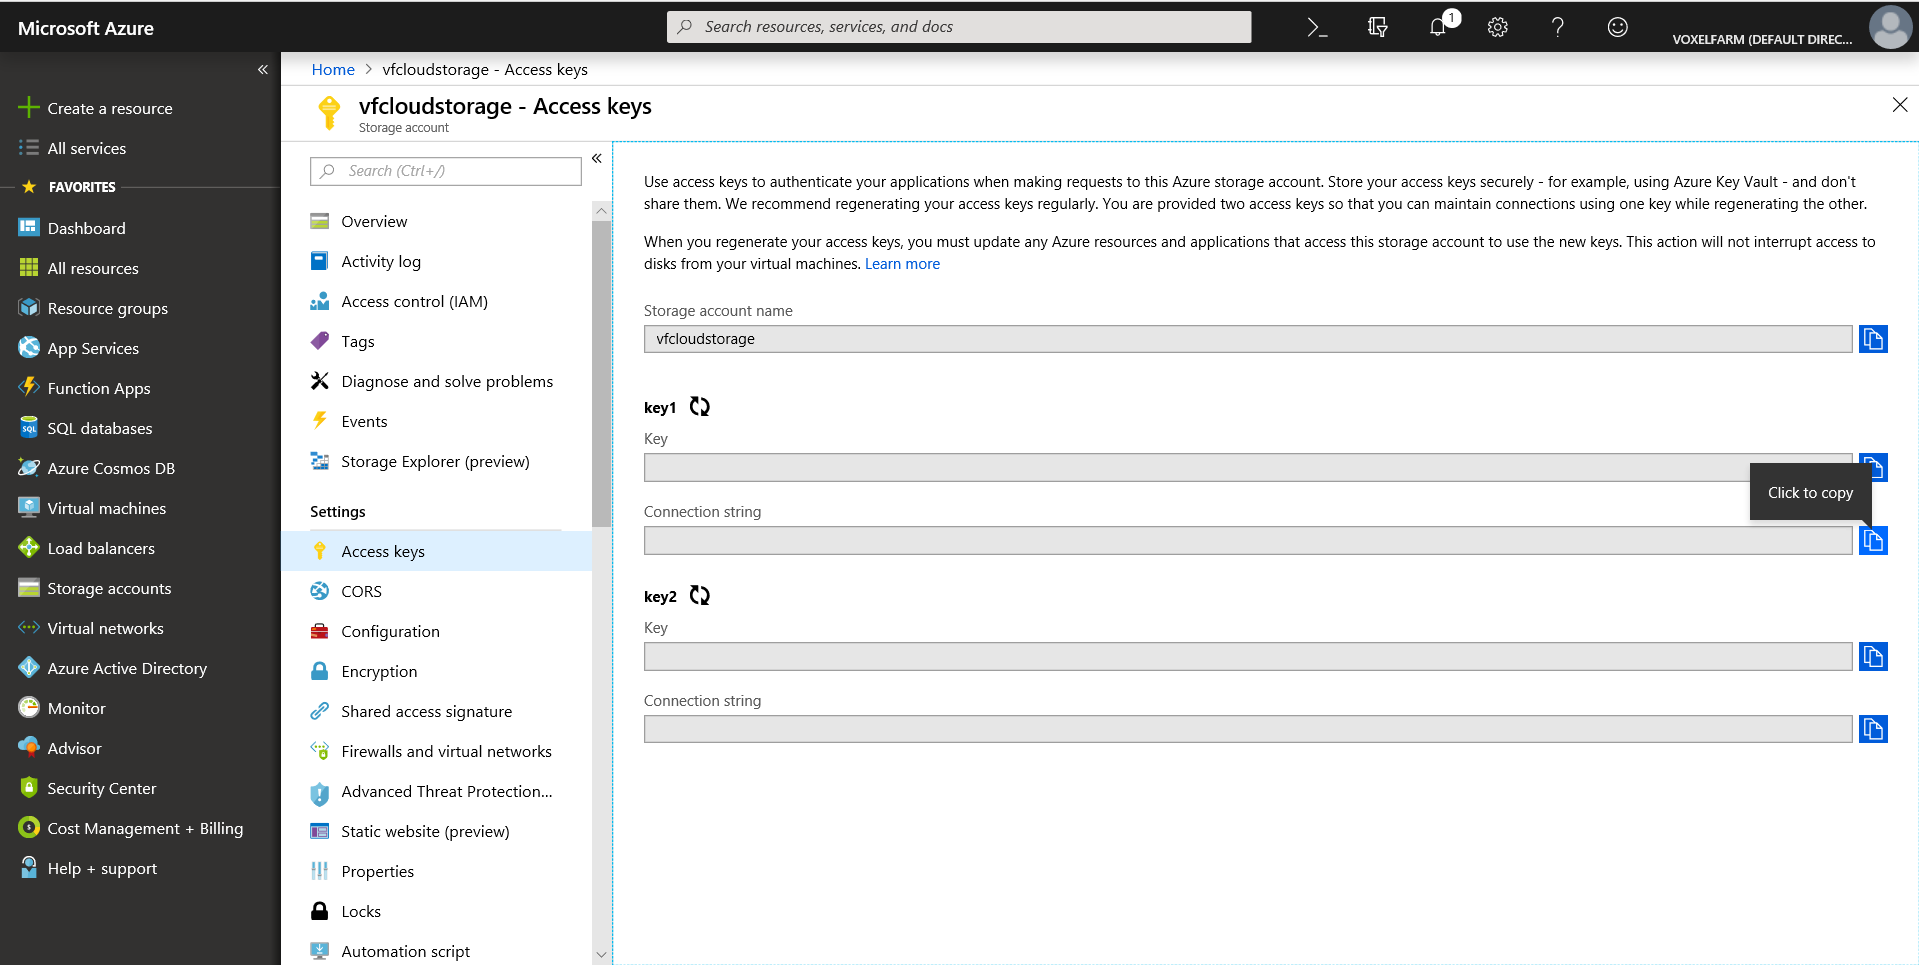
Task: Click the resource menu Search (Ctrl+/) field
Action: [x=446, y=171]
